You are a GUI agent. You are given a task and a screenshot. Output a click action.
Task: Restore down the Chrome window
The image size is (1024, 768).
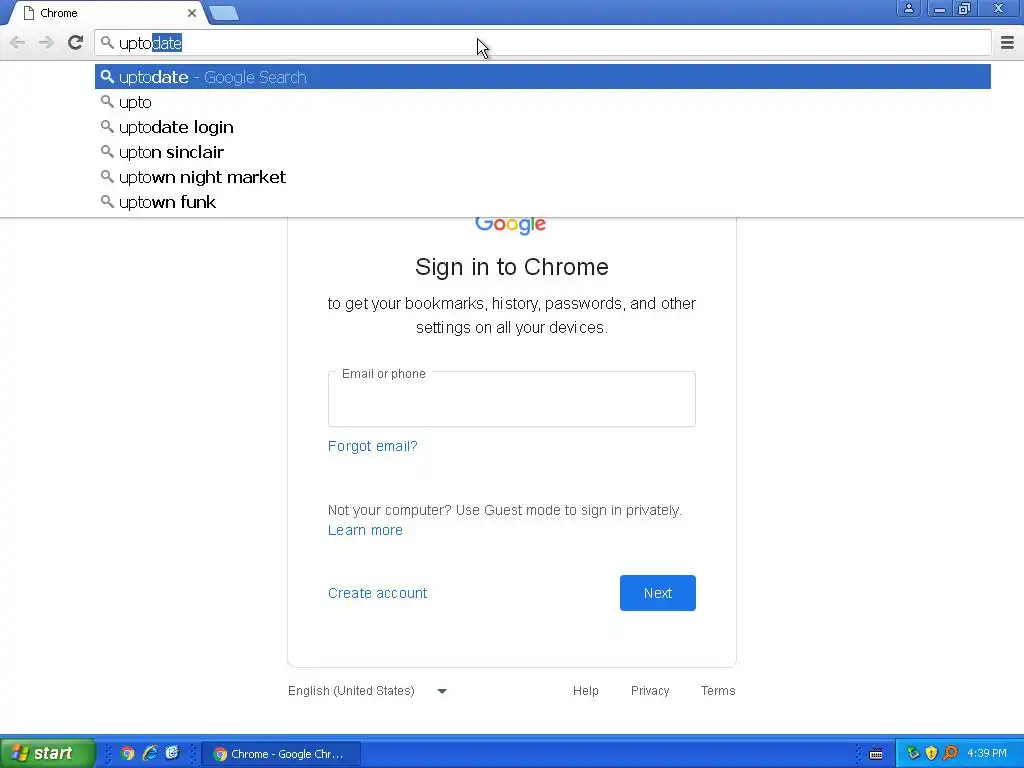965,8
